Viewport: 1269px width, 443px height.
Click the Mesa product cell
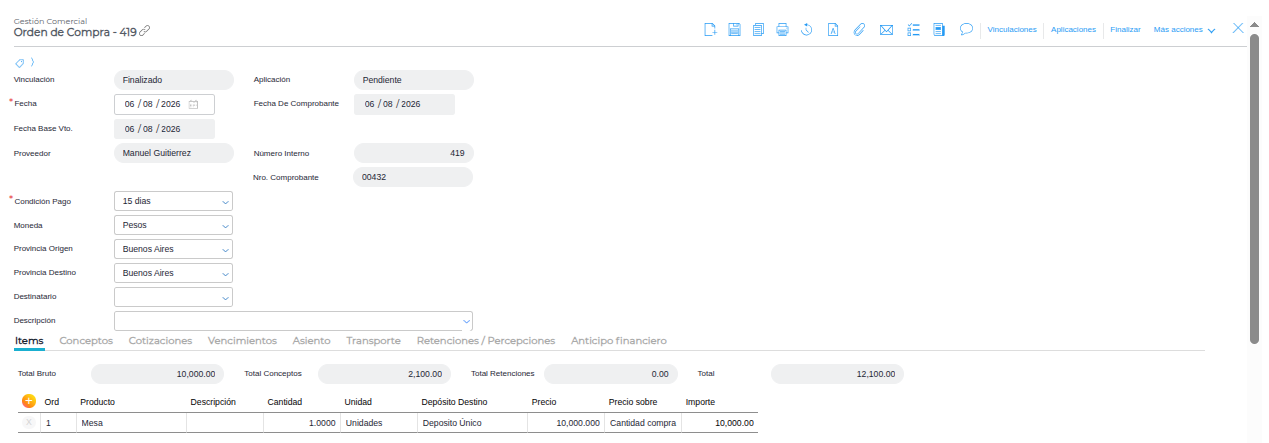131,423
